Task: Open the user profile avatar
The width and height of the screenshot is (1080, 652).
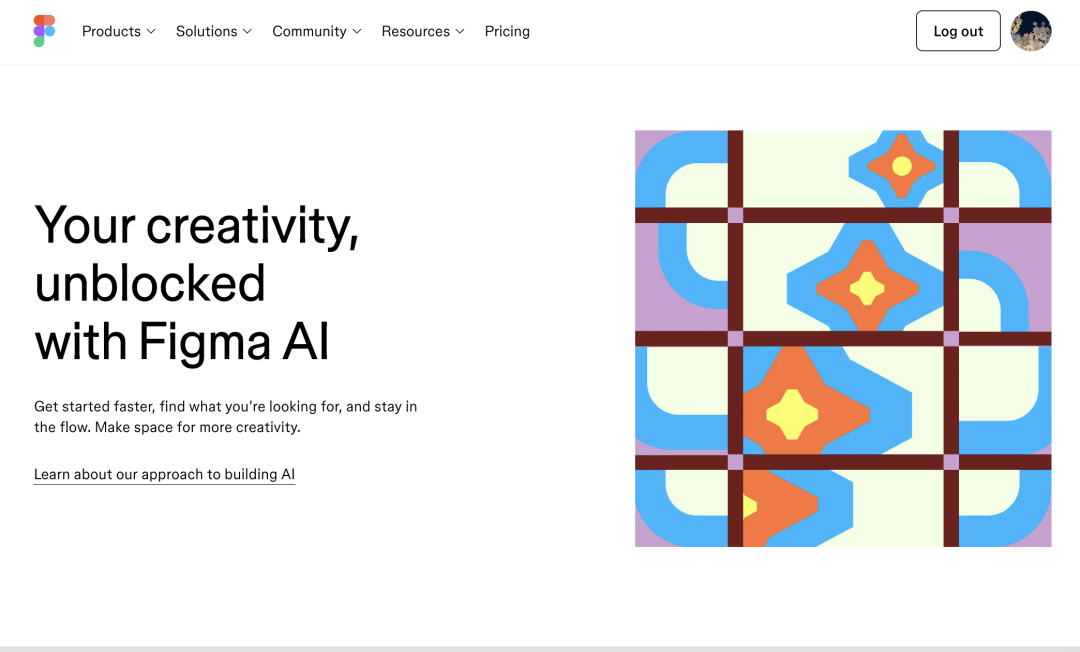Action: pyautogui.click(x=1030, y=31)
